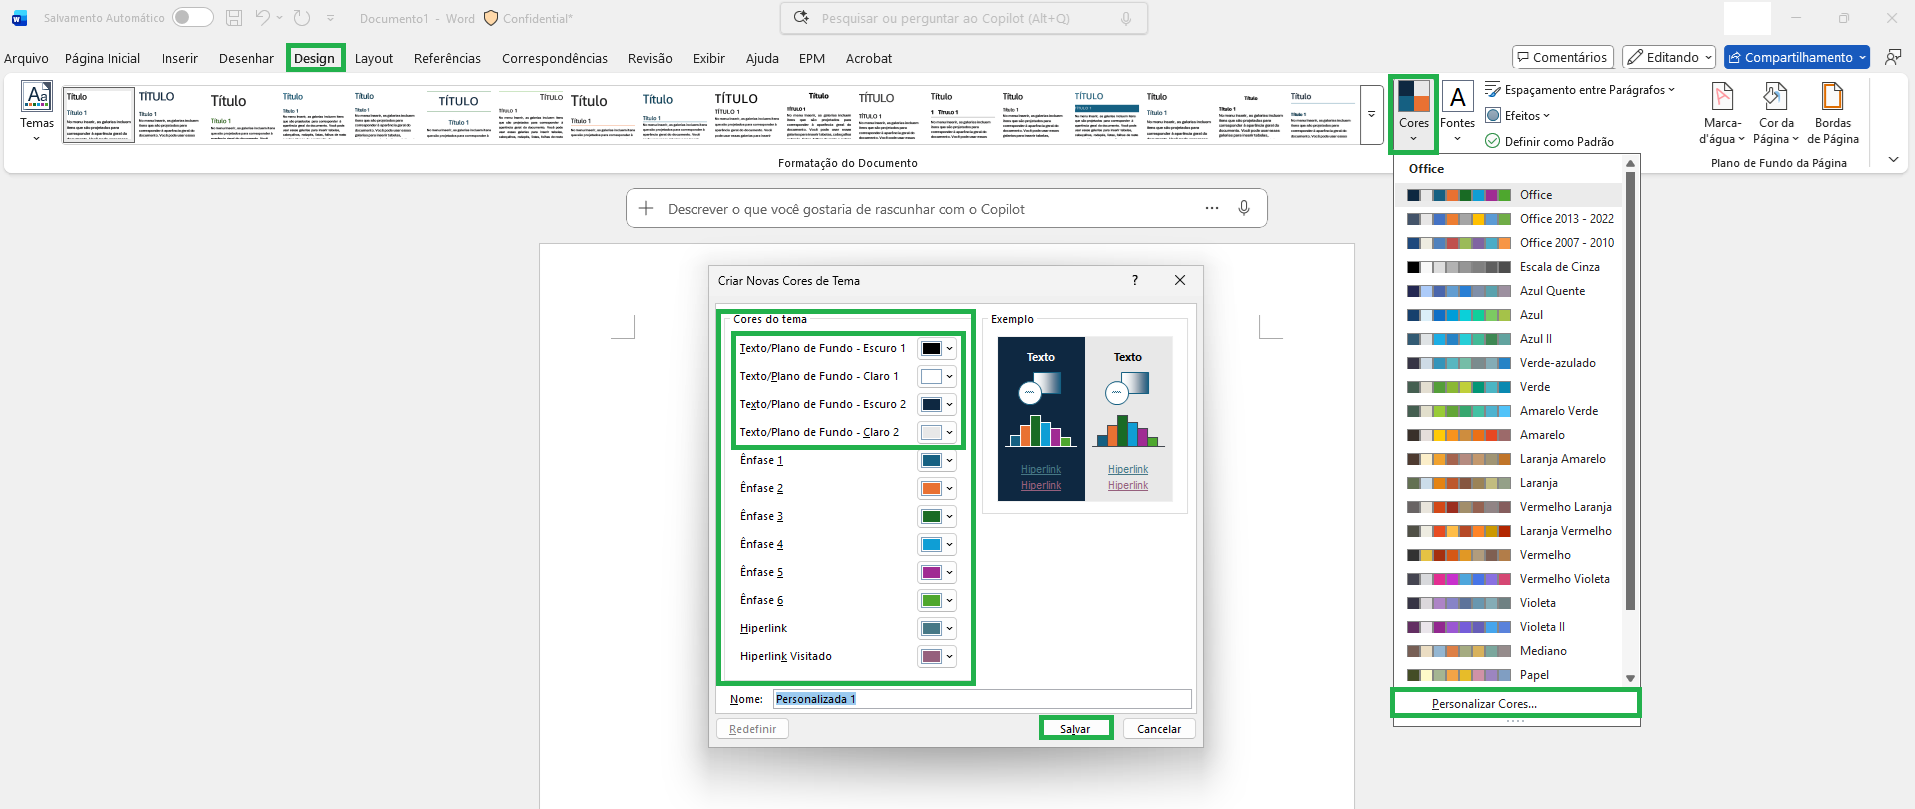The width and height of the screenshot is (1915, 809).
Task: Open the three-dots menu in Copilot box
Action: [x=1212, y=208]
